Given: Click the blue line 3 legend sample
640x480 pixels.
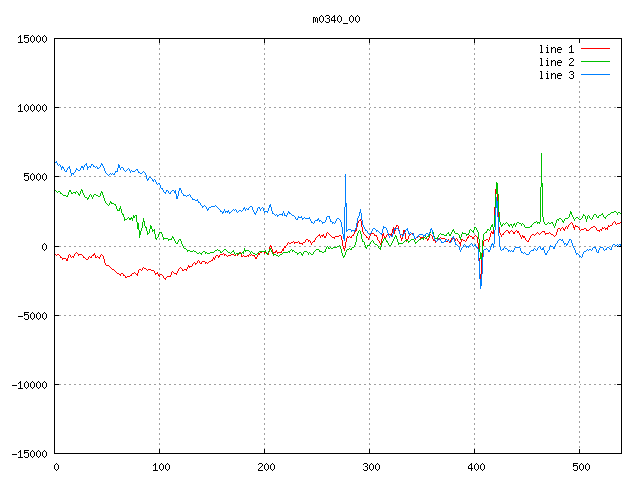Looking at the screenshot, I should [596, 75].
